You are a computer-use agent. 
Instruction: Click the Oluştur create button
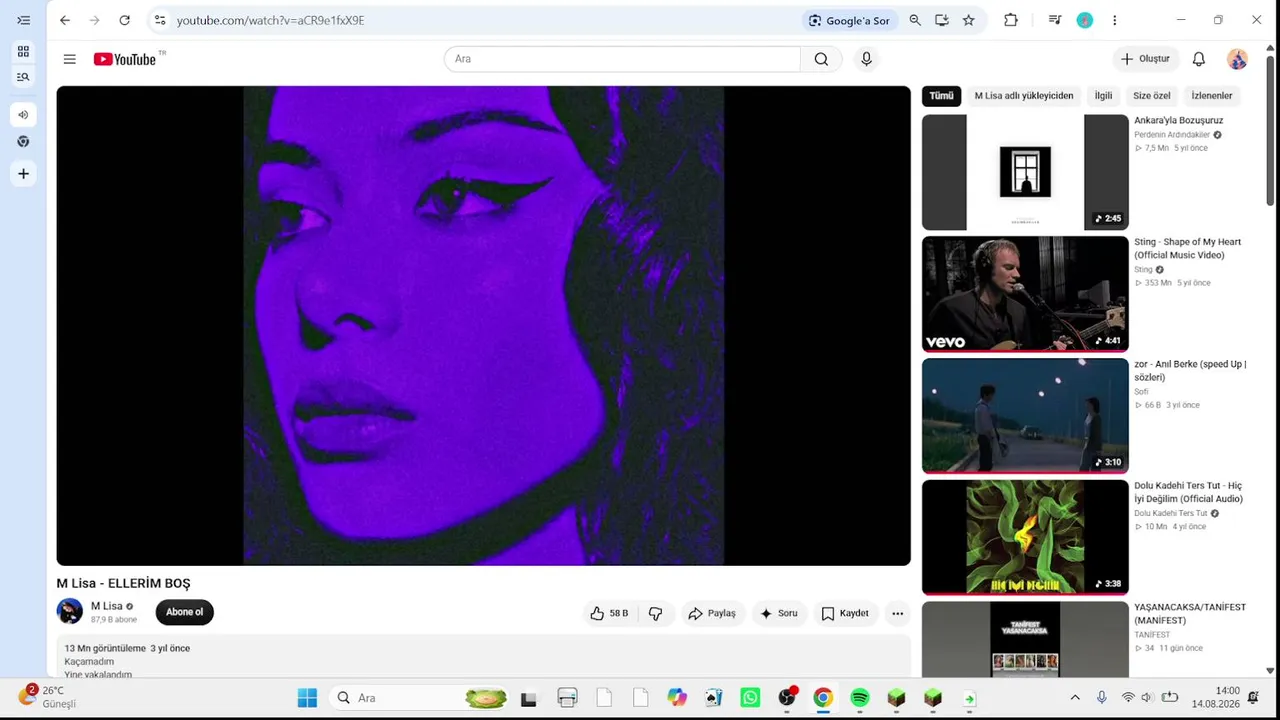point(1145,59)
